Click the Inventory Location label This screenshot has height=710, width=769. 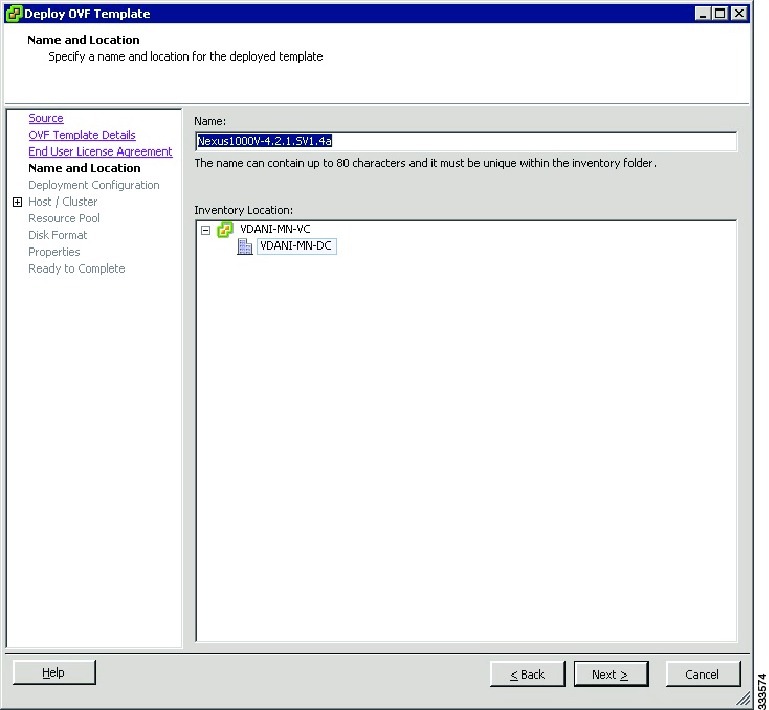pos(244,210)
